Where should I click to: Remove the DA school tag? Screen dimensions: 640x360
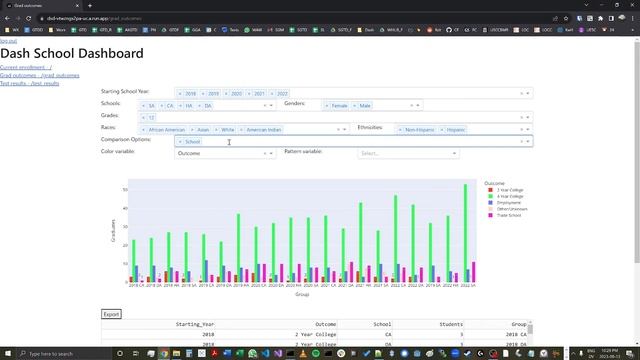(x=200, y=106)
